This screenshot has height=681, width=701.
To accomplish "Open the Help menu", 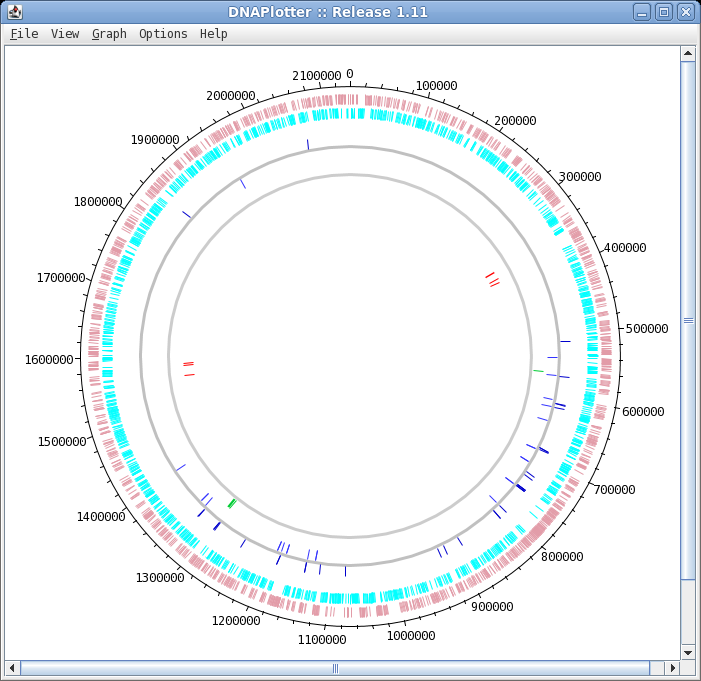I will [213, 34].
